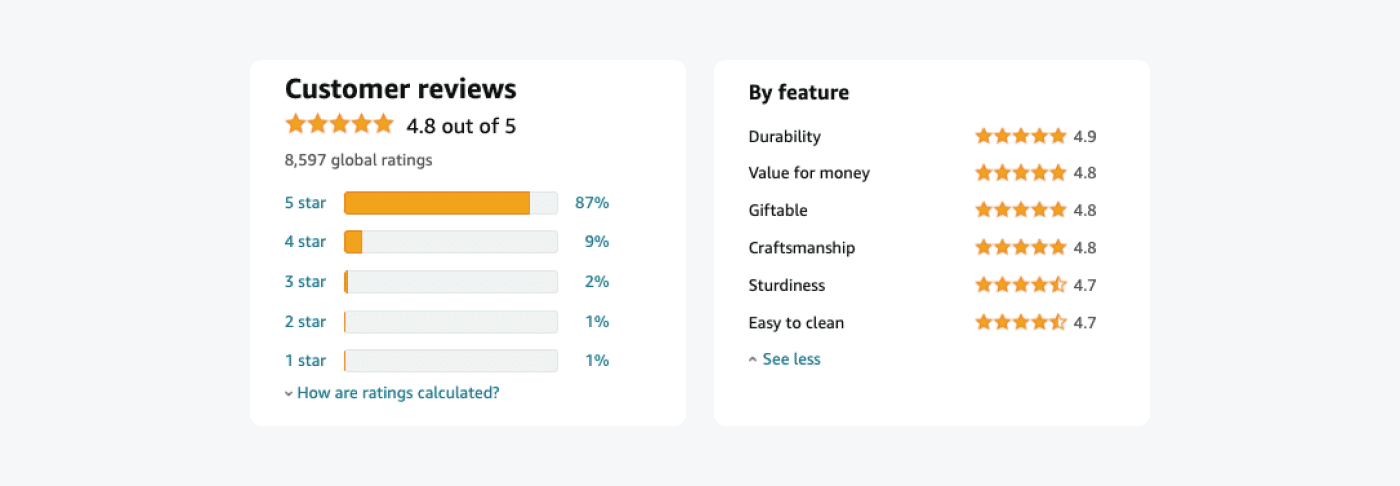Select the 3 star reviews link
1400x486 pixels.
305,282
